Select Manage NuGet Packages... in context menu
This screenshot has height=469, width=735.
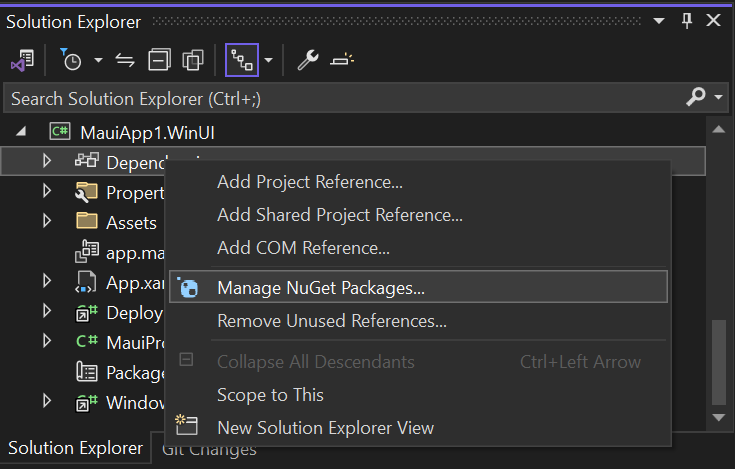tap(418, 287)
